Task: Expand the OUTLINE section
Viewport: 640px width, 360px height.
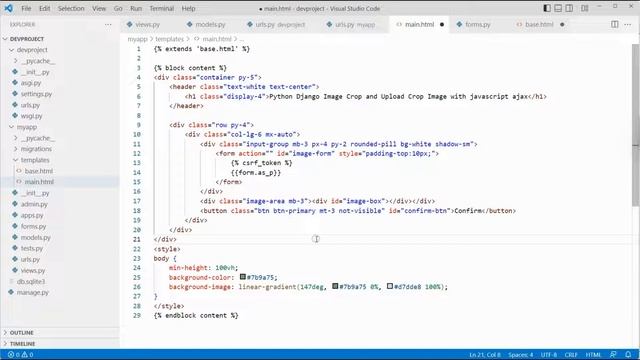Action: pyautogui.click(x=22, y=333)
